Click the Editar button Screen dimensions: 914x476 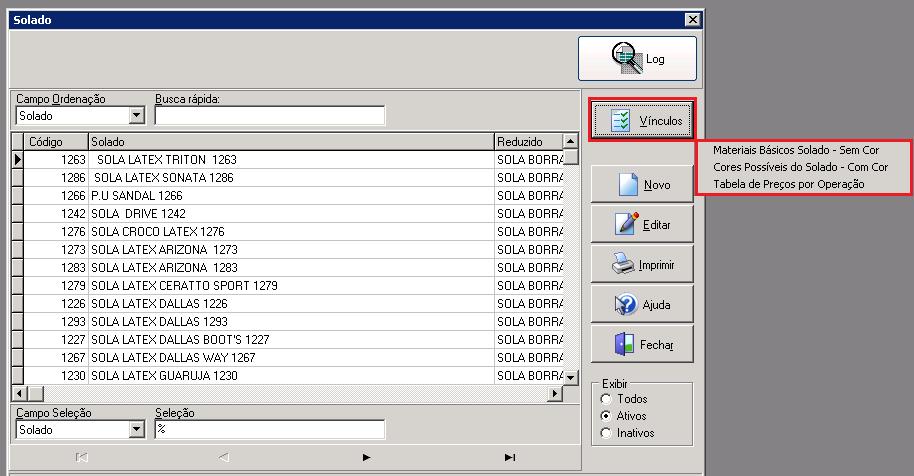click(642, 224)
